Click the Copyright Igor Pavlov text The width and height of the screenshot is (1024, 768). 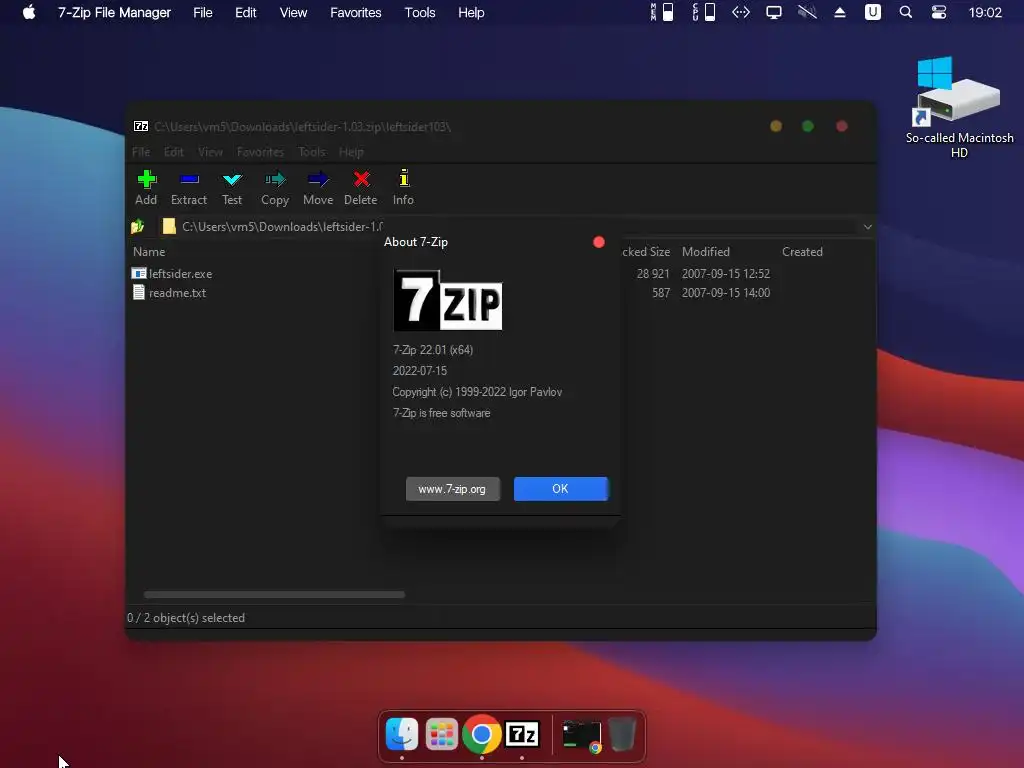click(477, 392)
